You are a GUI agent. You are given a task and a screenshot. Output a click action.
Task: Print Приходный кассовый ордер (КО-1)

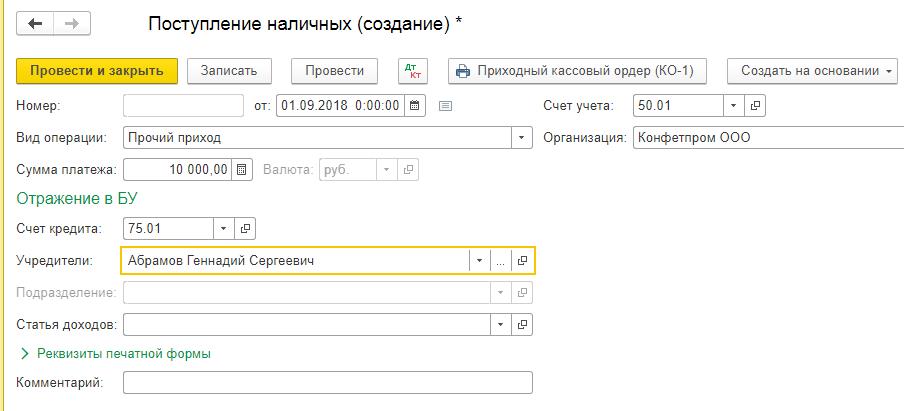578,71
